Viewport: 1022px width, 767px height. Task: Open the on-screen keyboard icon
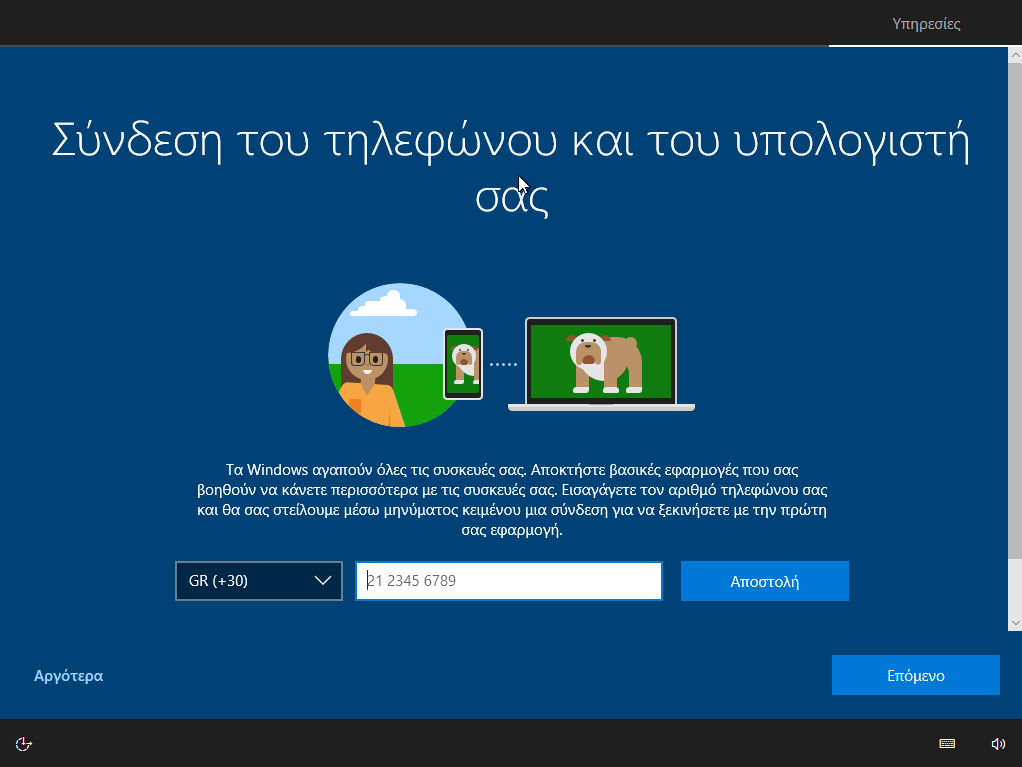click(x=947, y=744)
